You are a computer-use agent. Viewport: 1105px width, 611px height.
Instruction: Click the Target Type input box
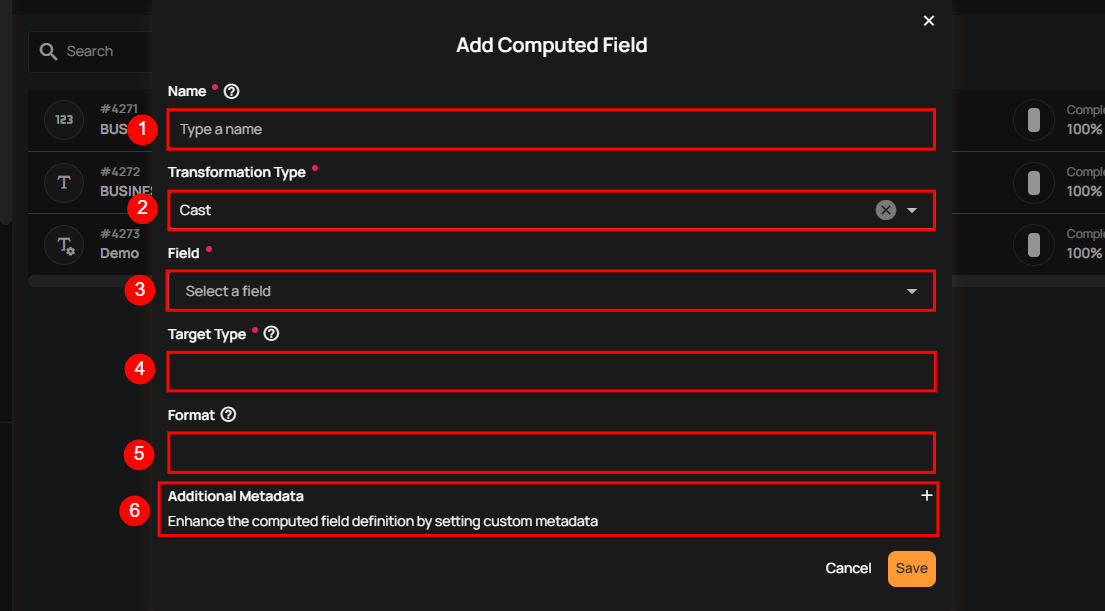tap(550, 371)
